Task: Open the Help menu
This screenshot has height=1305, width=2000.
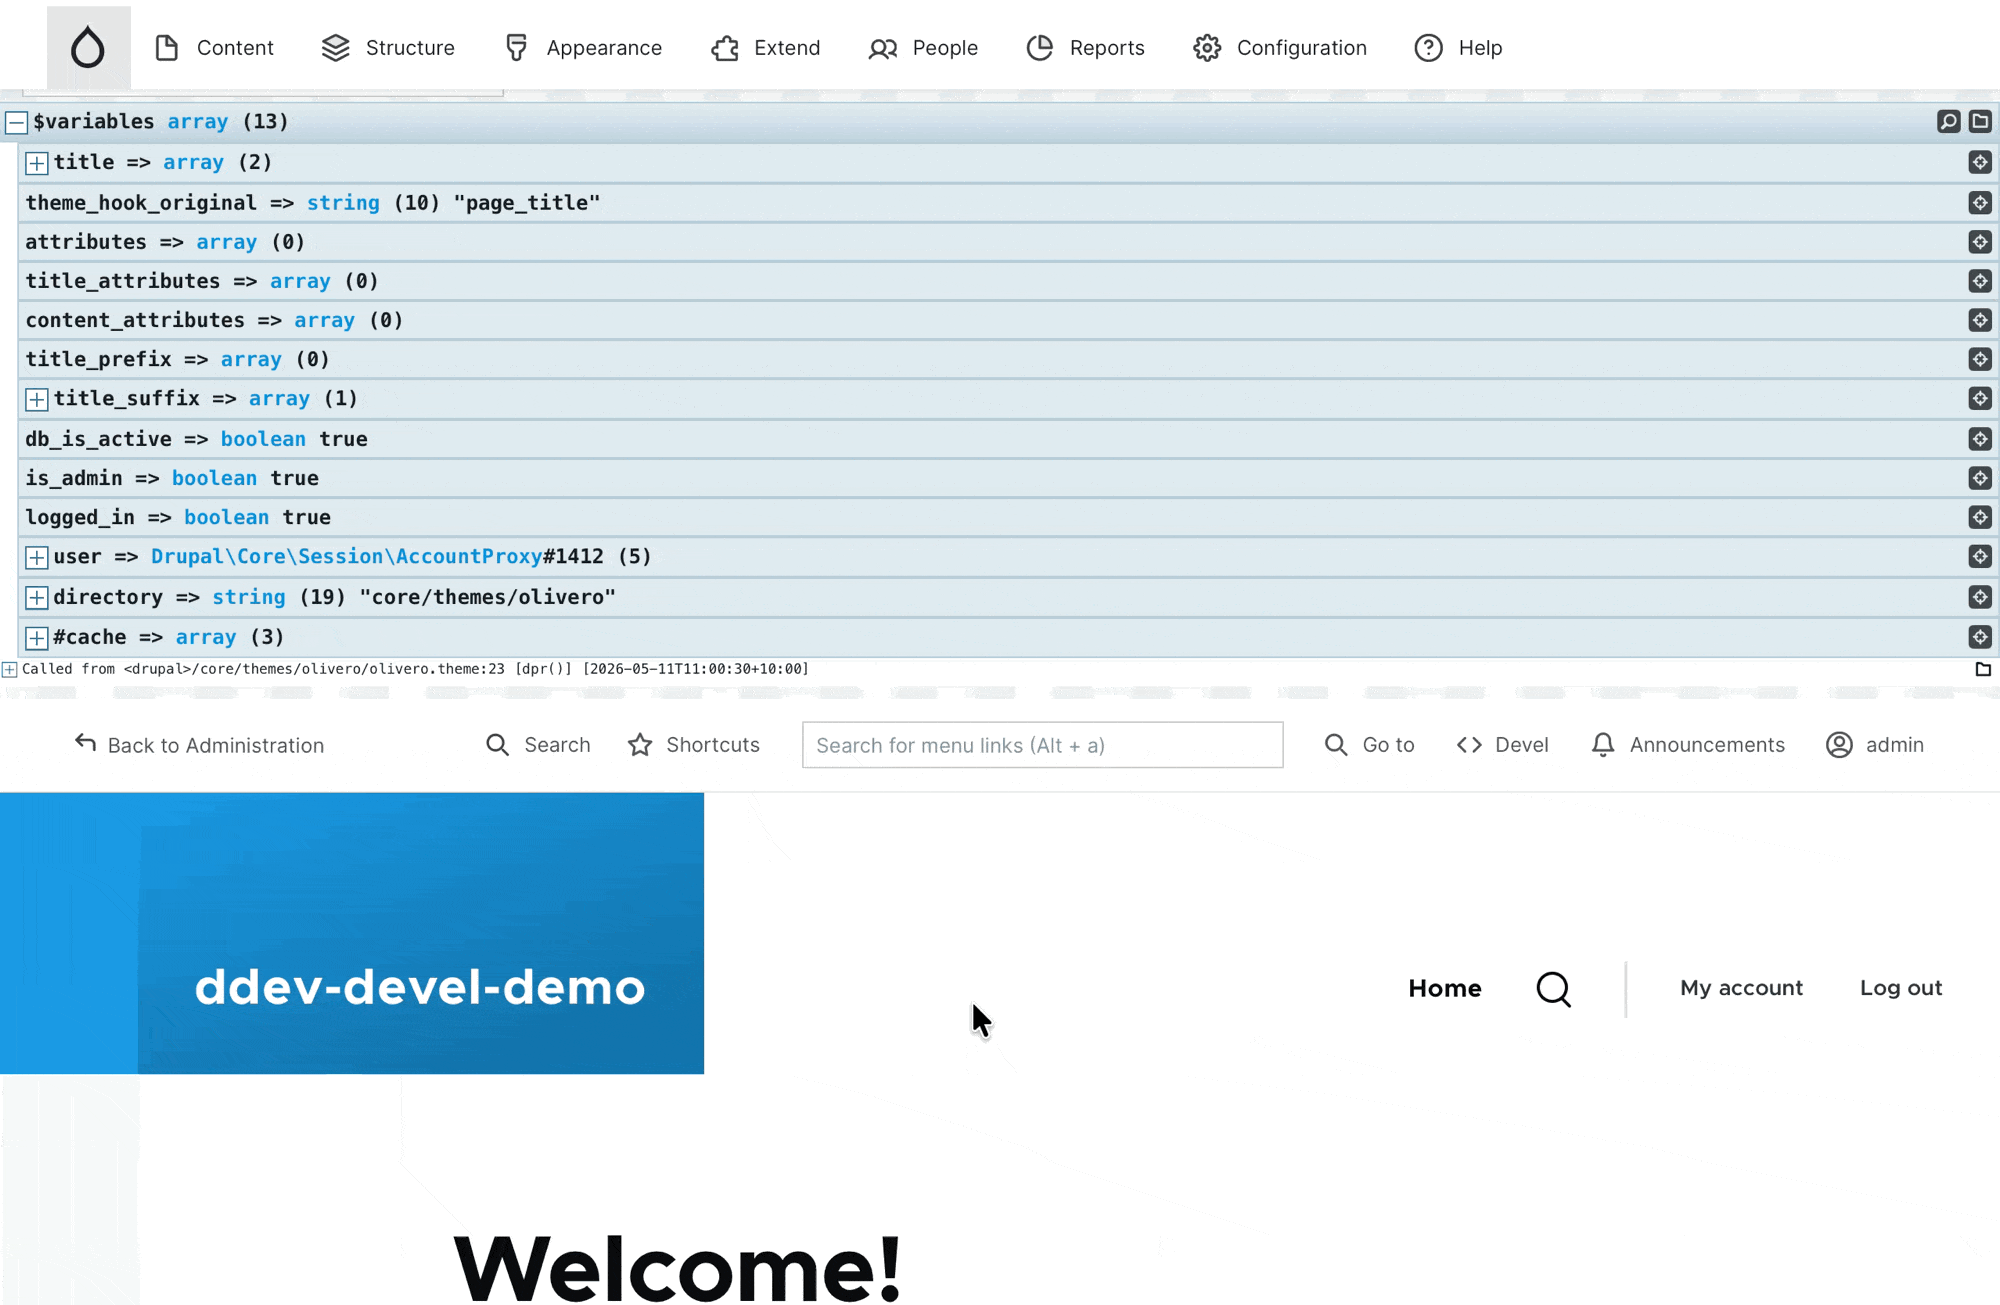Action: tap(1458, 48)
